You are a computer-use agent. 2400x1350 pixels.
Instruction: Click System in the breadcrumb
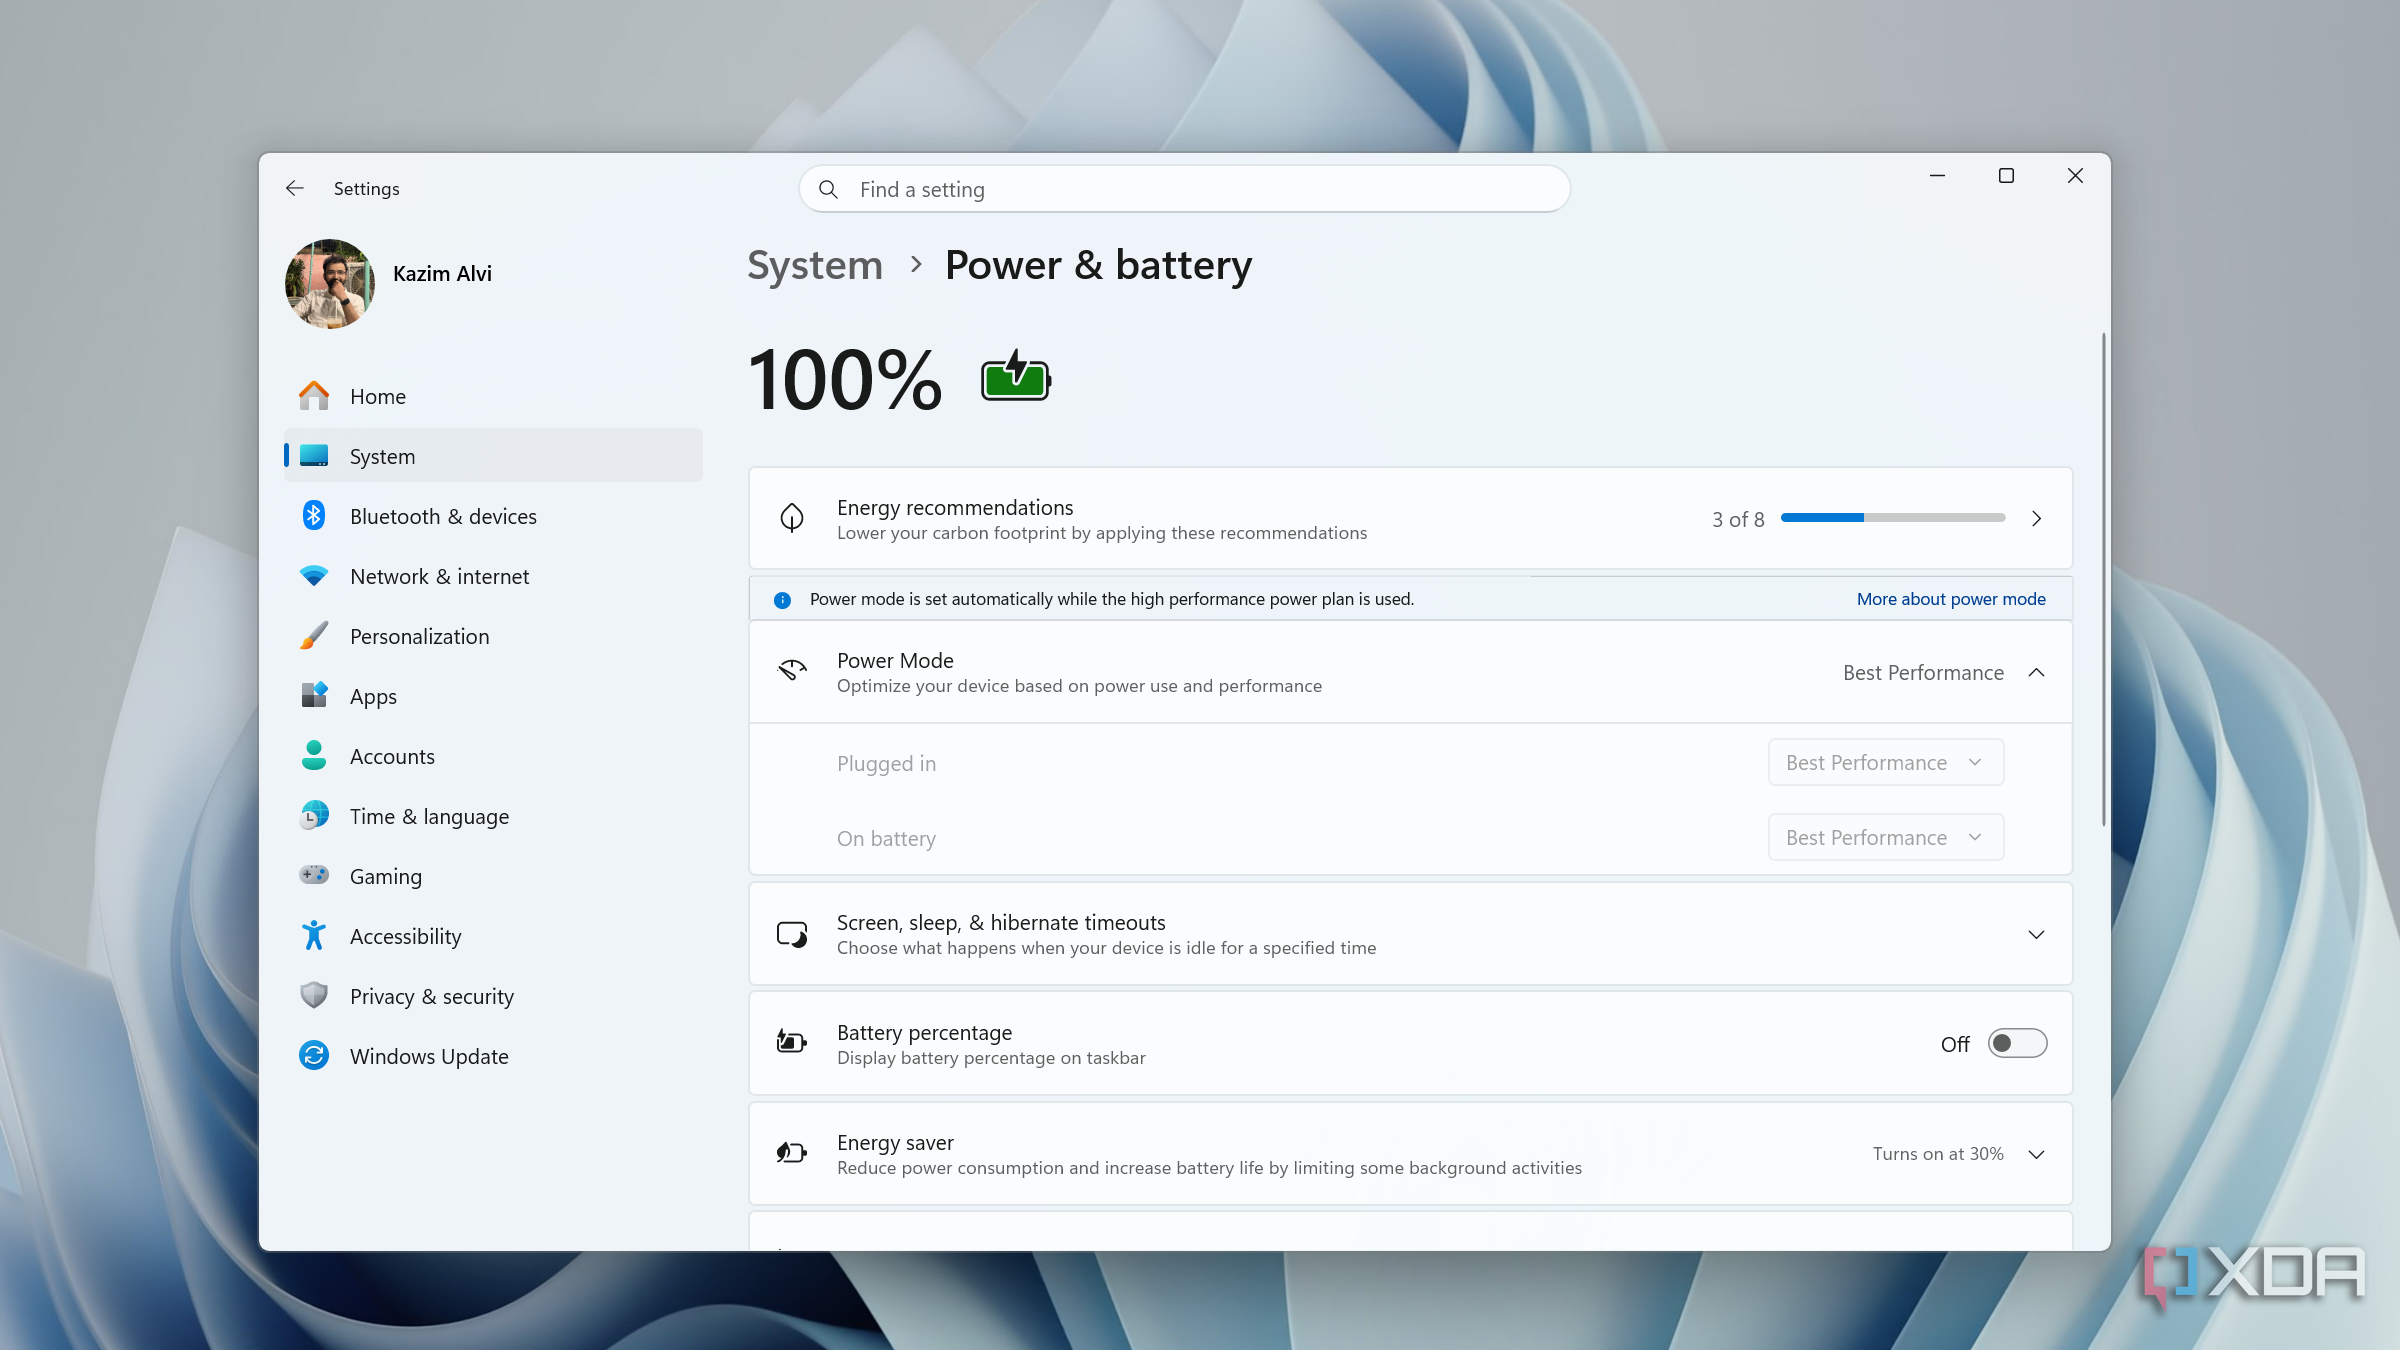pos(815,265)
